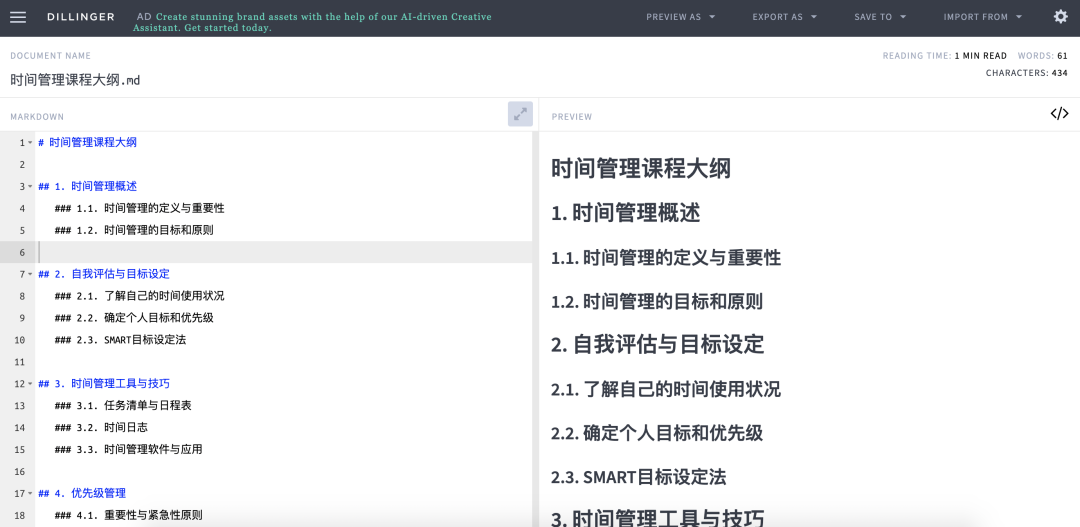Click line number 11 in gutter
This screenshot has width=1080, height=527.
[x=19, y=362]
